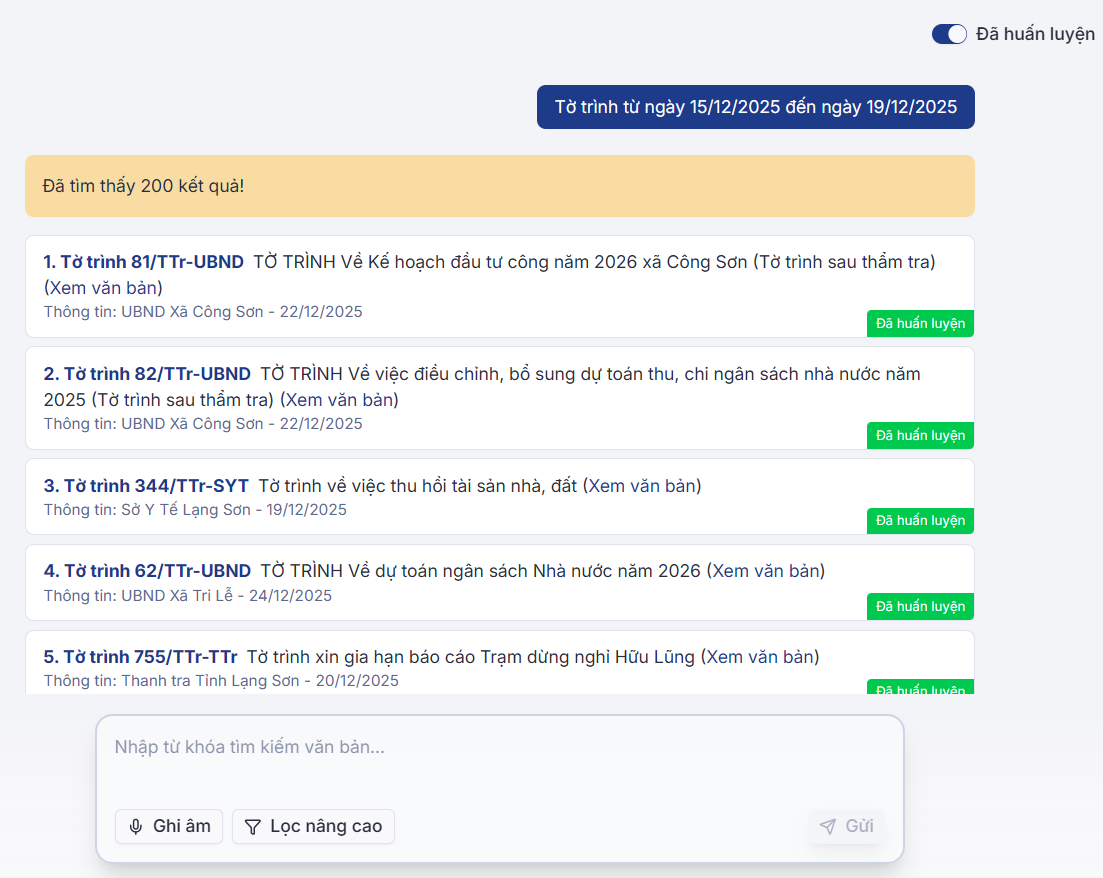Open Xem văn bản for Tờ trình 344/TTr-SYT

tap(642, 486)
